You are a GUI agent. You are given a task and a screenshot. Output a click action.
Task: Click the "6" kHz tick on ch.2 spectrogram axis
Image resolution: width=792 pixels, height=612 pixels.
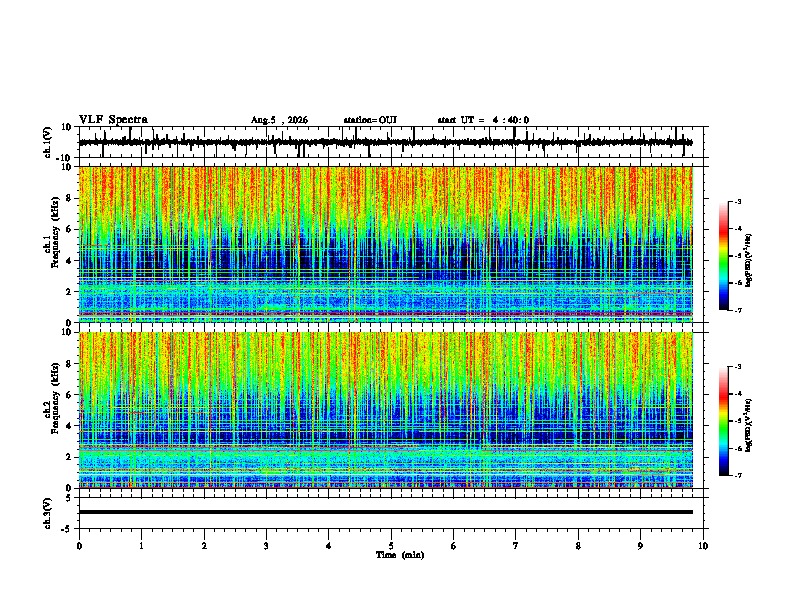point(70,395)
